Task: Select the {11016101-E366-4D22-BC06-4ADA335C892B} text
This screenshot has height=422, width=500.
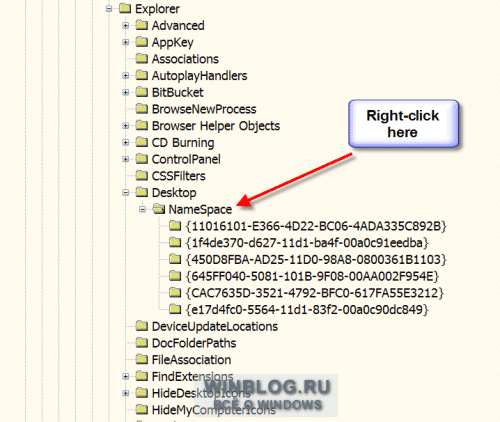Action: [316, 226]
